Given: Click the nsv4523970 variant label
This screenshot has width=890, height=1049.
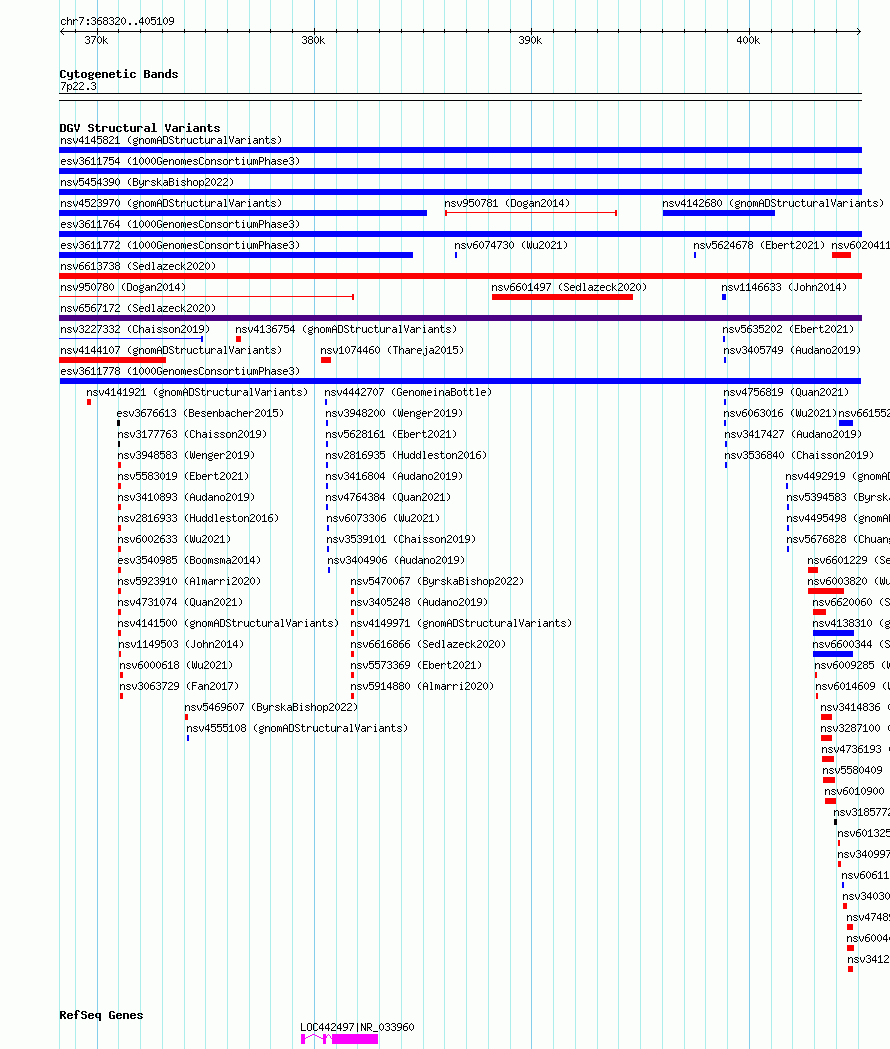Looking at the screenshot, I should (x=171, y=203).
